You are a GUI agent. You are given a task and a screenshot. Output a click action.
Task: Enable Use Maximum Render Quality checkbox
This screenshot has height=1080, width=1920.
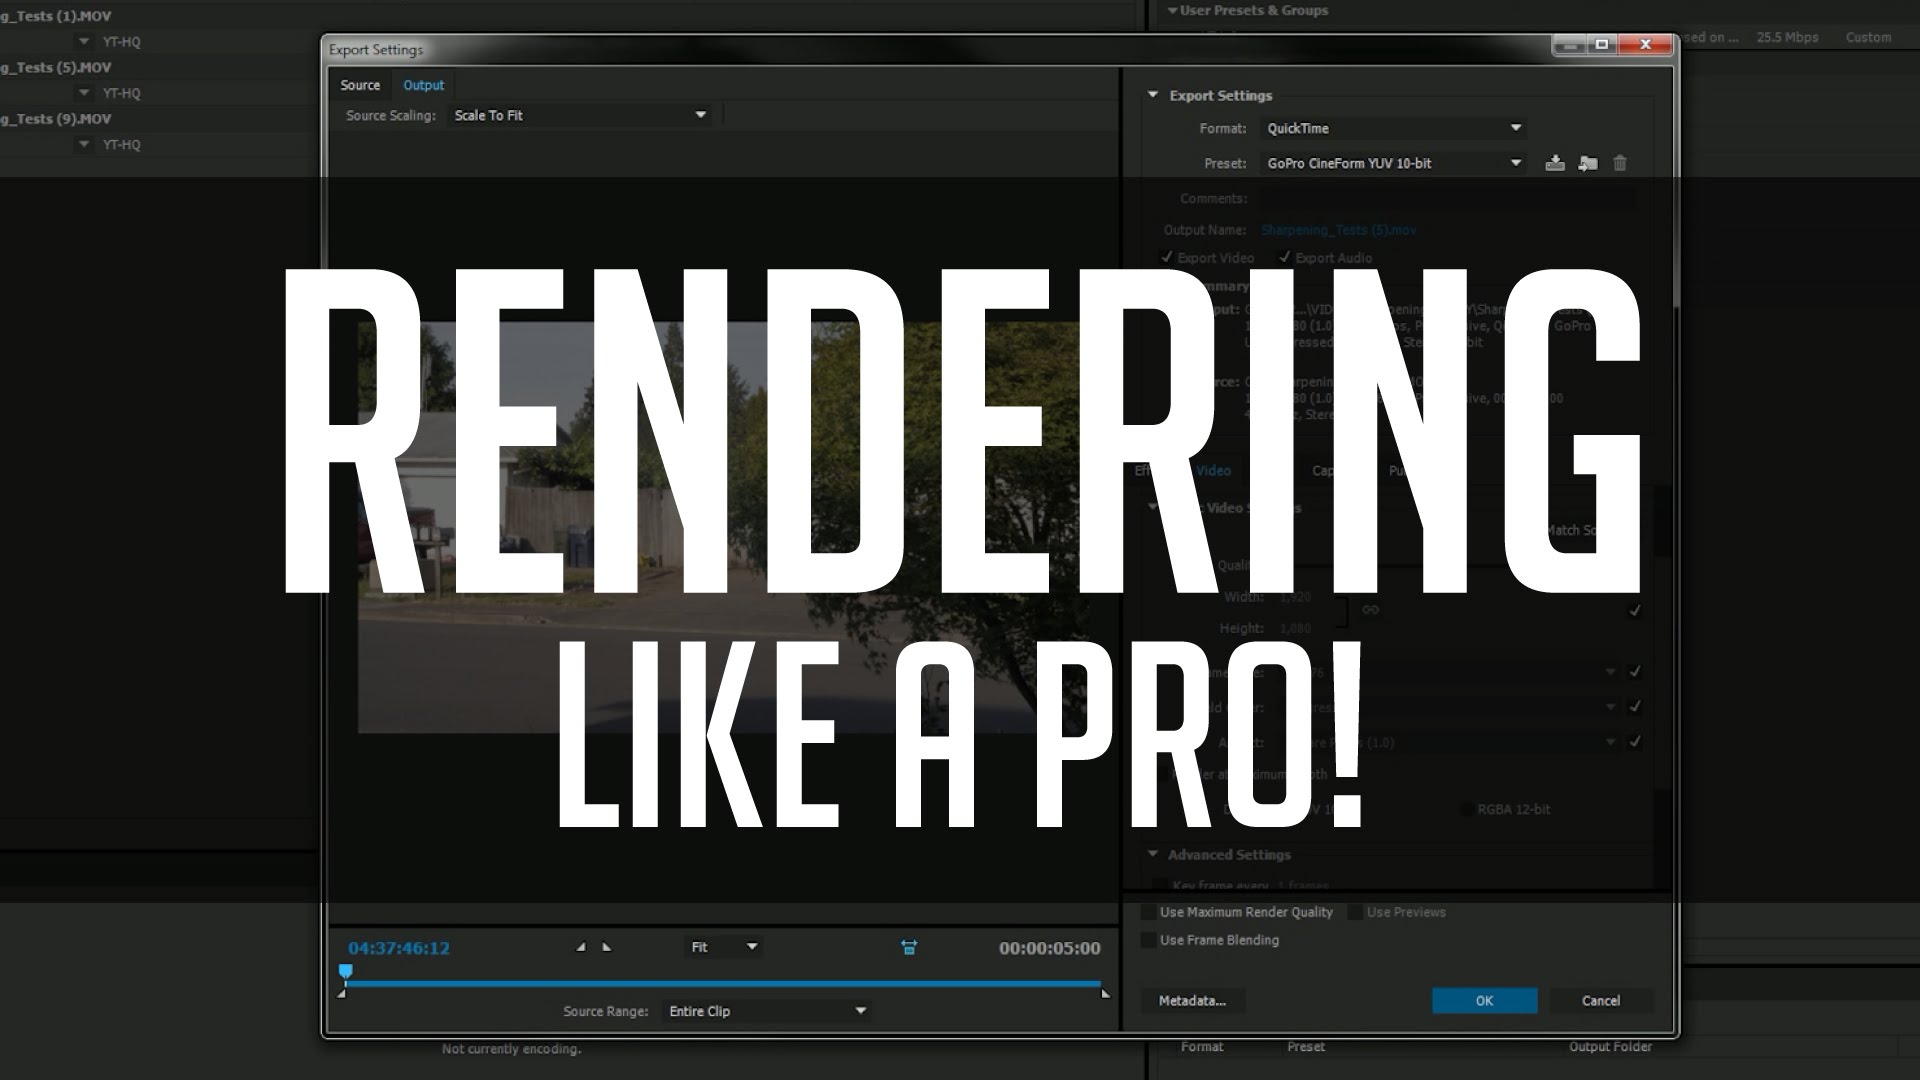click(x=1149, y=912)
